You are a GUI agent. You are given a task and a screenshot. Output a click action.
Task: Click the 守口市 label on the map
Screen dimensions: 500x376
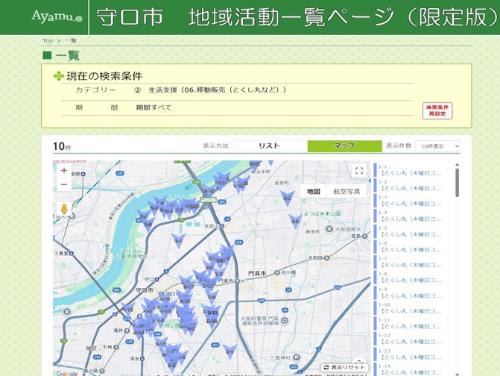[x=144, y=290]
